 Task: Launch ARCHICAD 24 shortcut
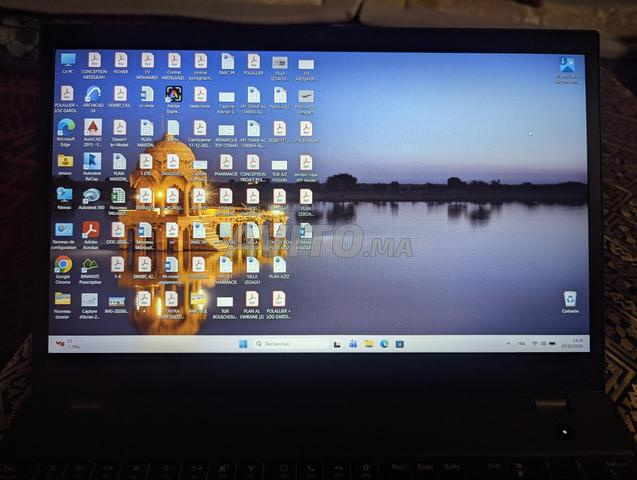click(93, 99)
